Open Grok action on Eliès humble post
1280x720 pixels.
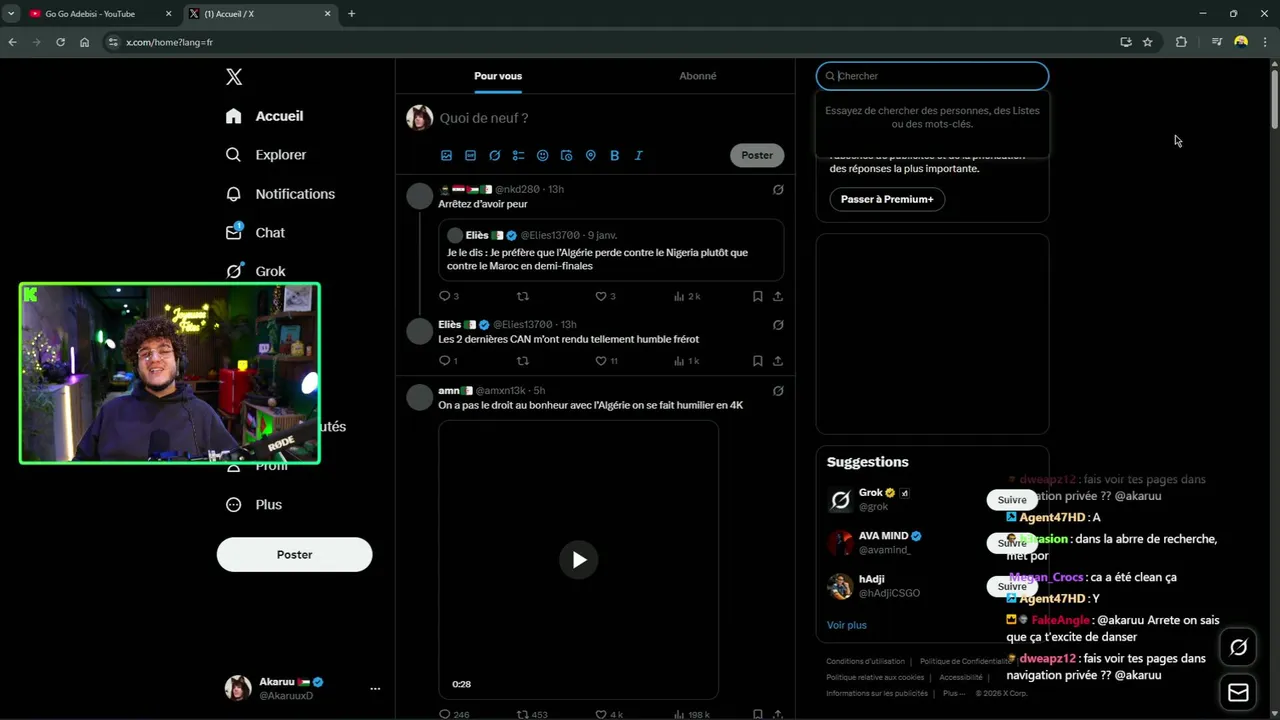click(x=778, y=324)
